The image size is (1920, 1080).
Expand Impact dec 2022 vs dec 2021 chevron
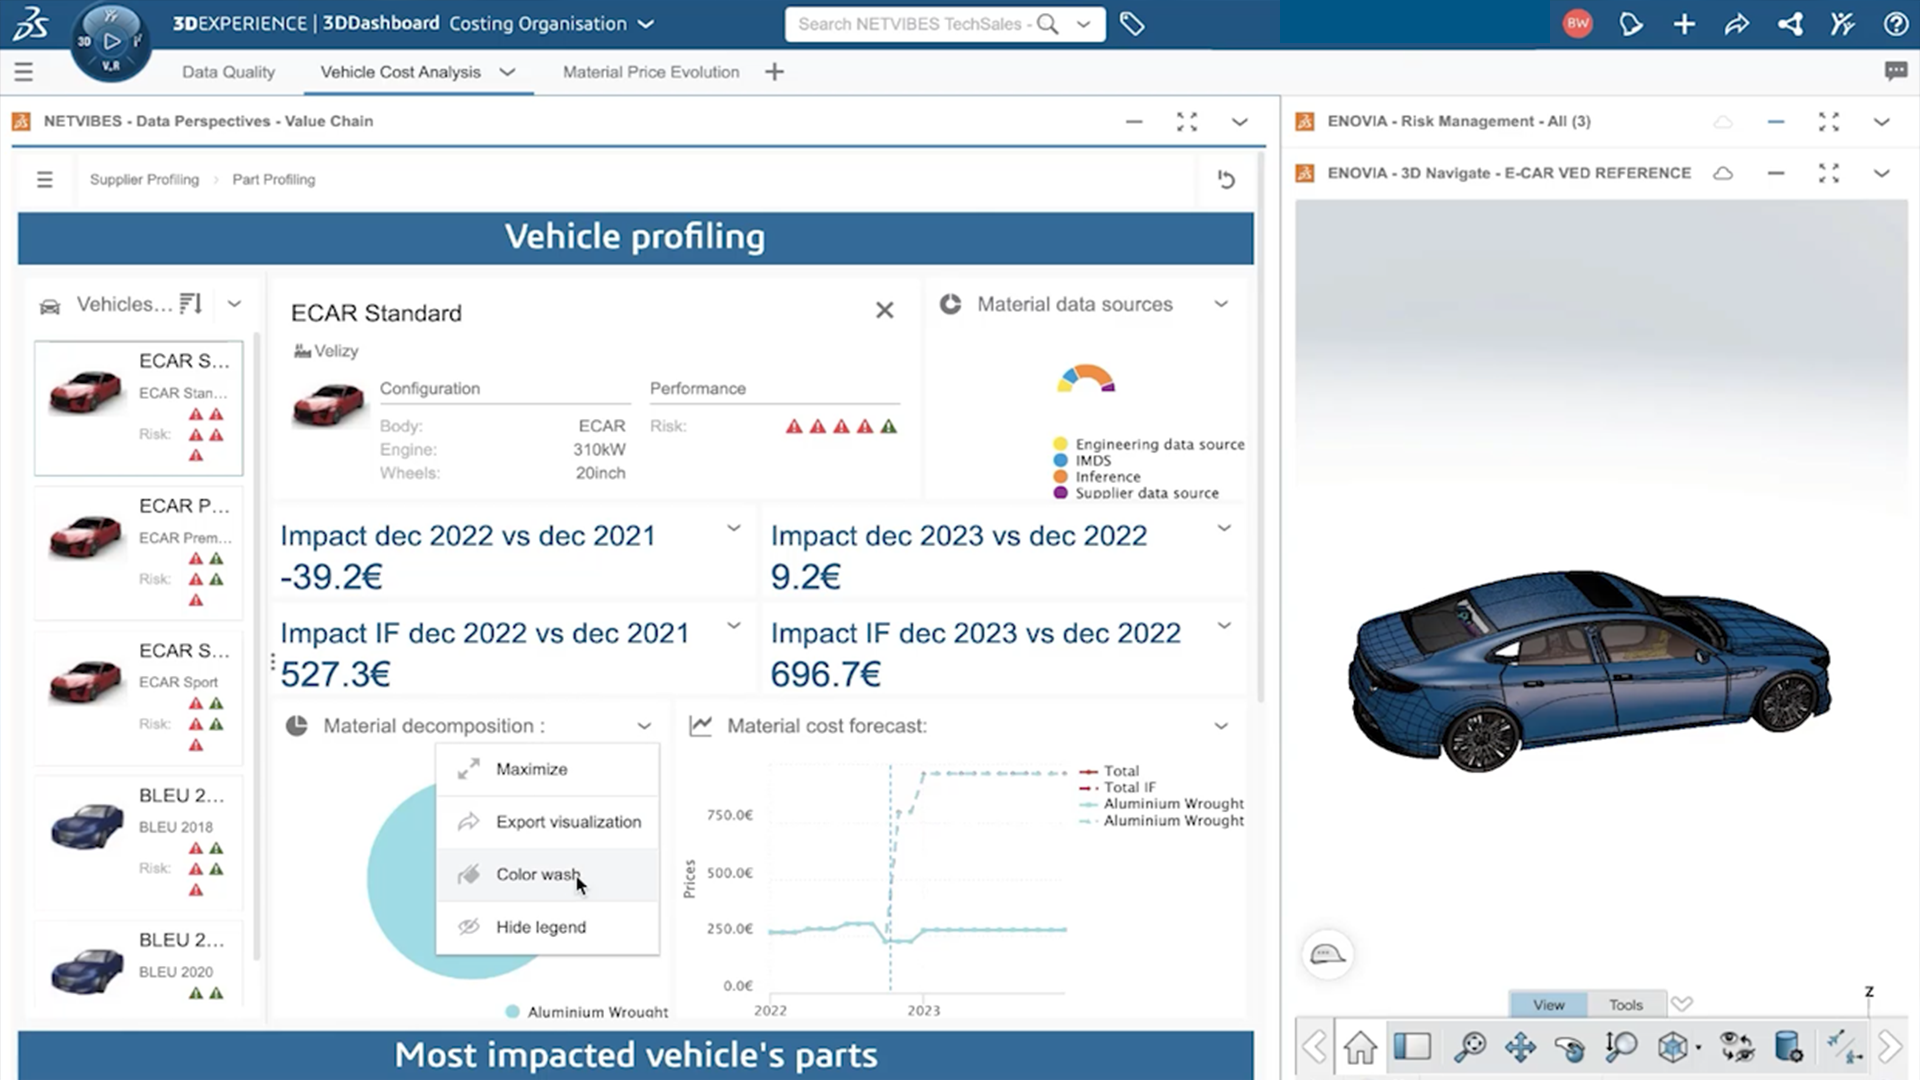[733, 528]
